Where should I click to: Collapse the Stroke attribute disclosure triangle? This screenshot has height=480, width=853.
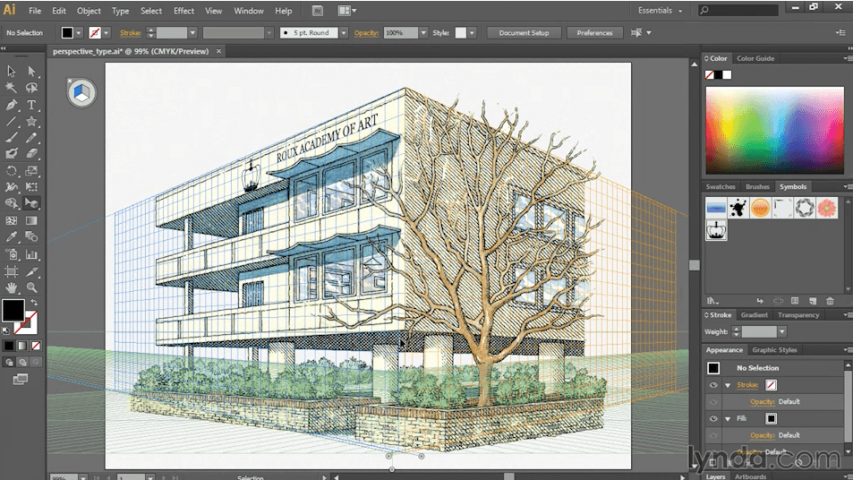(x=728, y=385)
